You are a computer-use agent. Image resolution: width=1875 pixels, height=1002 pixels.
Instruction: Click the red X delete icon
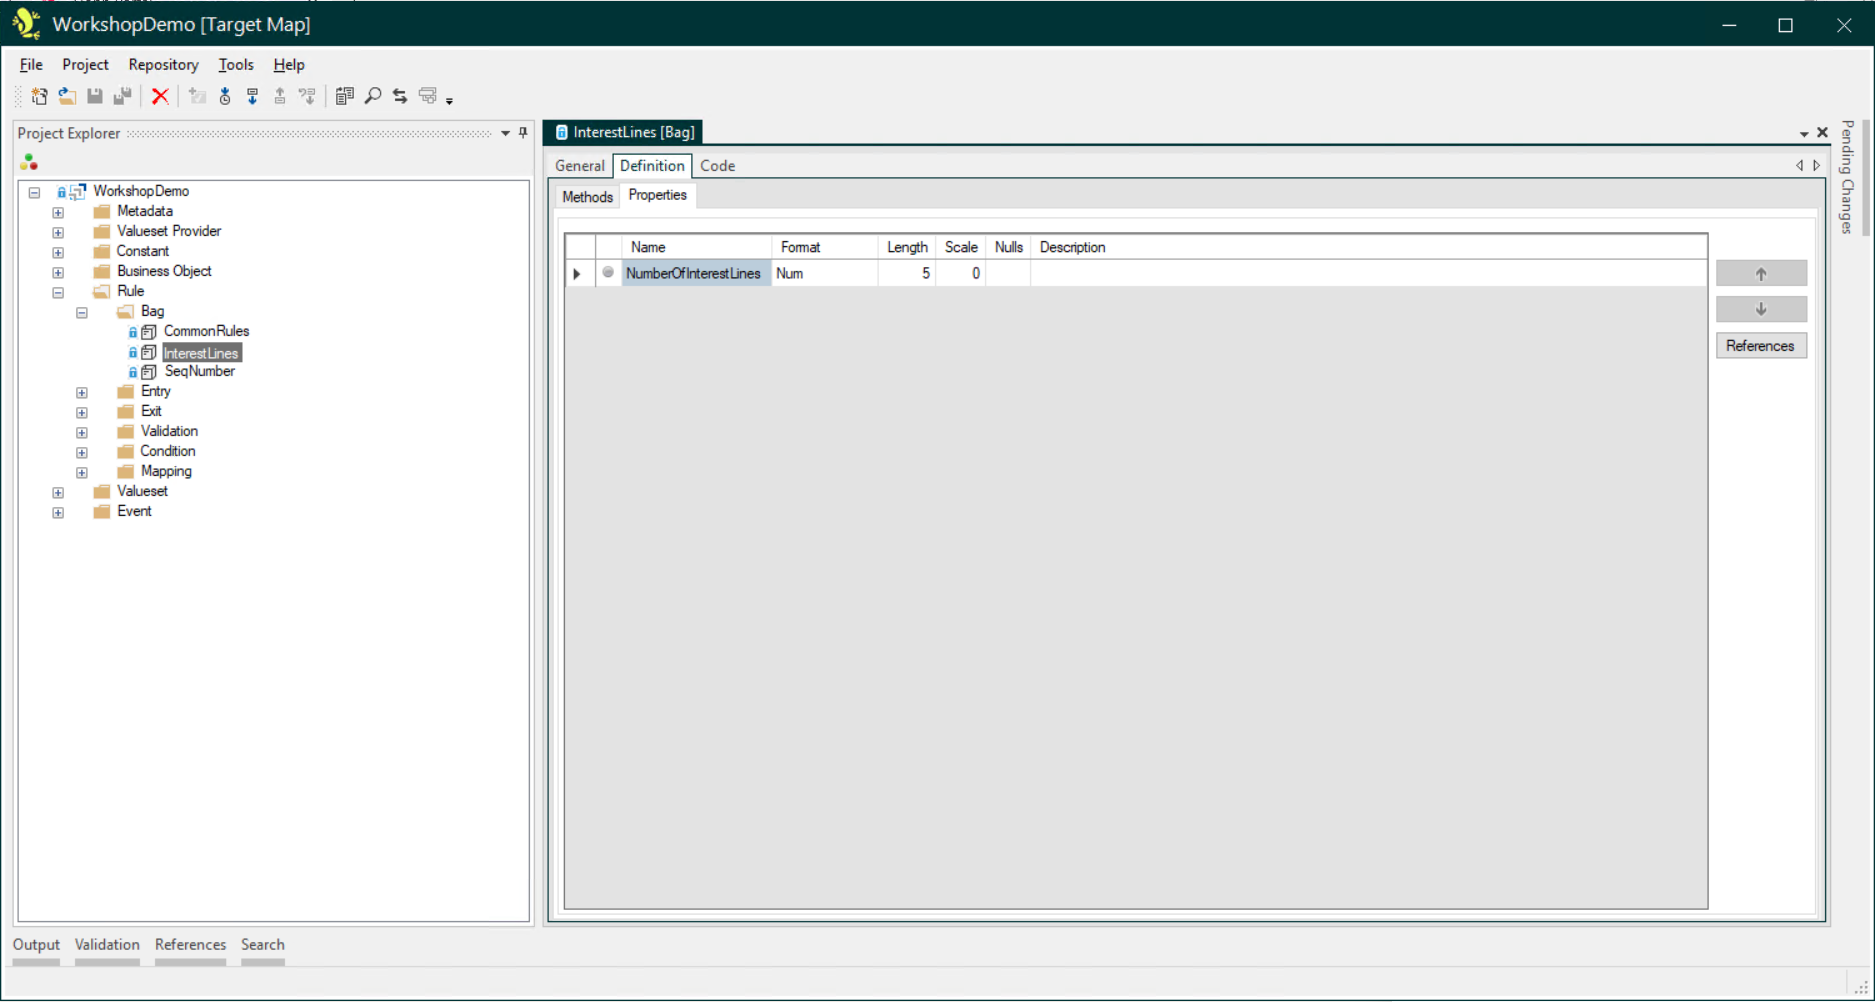[x=160, y=96]
